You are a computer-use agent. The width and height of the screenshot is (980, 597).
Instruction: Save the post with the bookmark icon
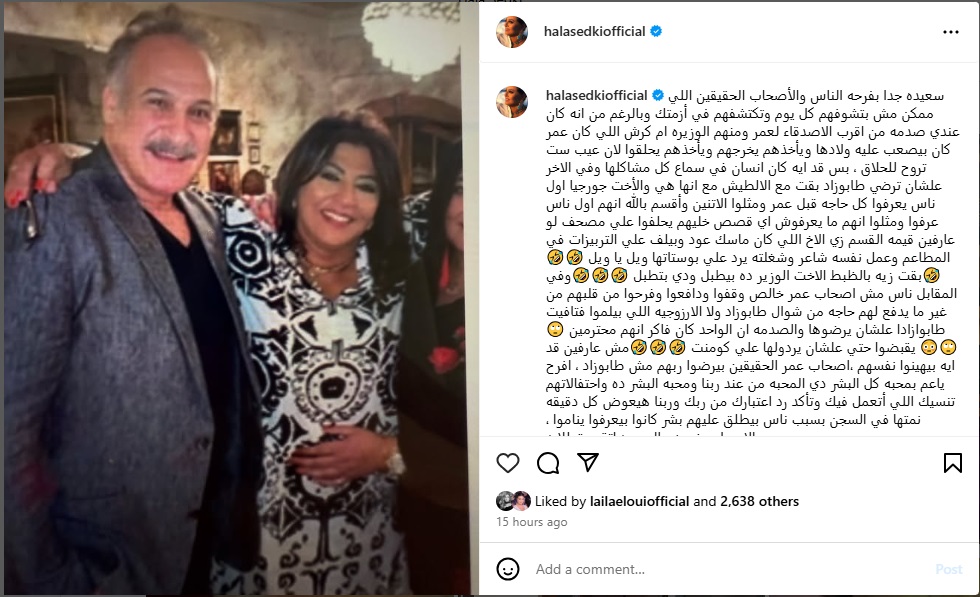pos(952,463)
